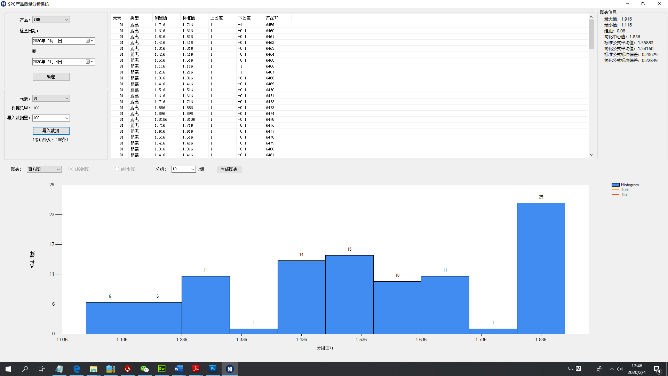Open the Windows Start menu
668x376 pixels.
8,369
